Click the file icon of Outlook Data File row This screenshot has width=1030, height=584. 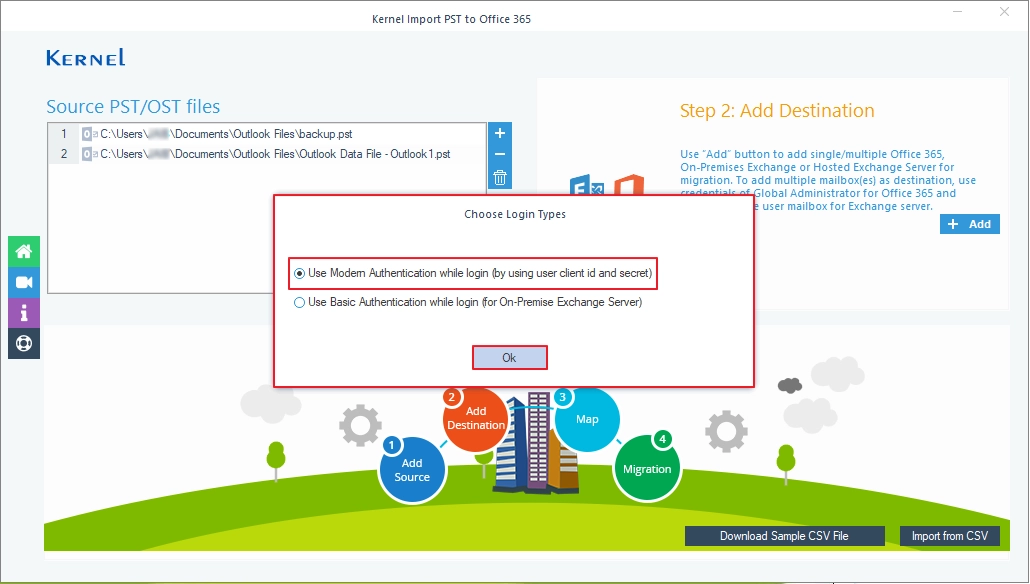click(89, 154)
